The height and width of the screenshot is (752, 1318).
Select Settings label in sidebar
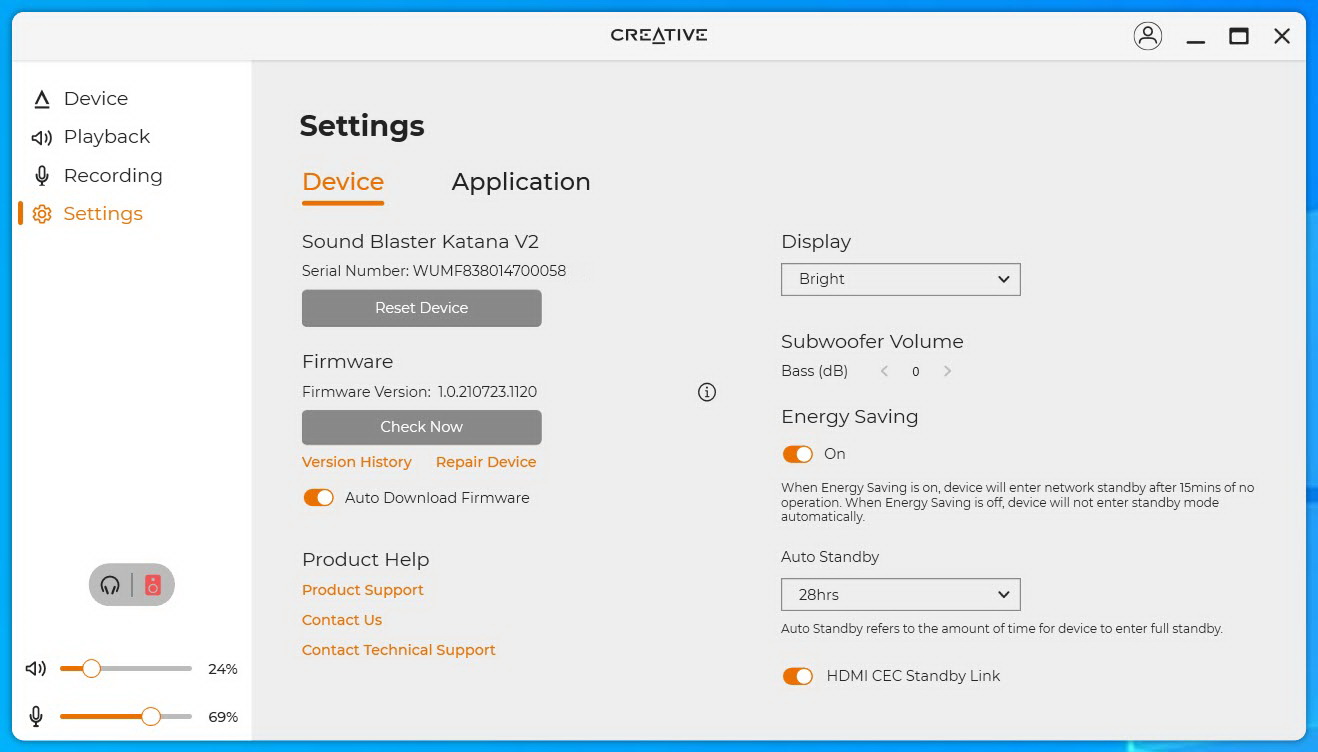pos(103,214)
